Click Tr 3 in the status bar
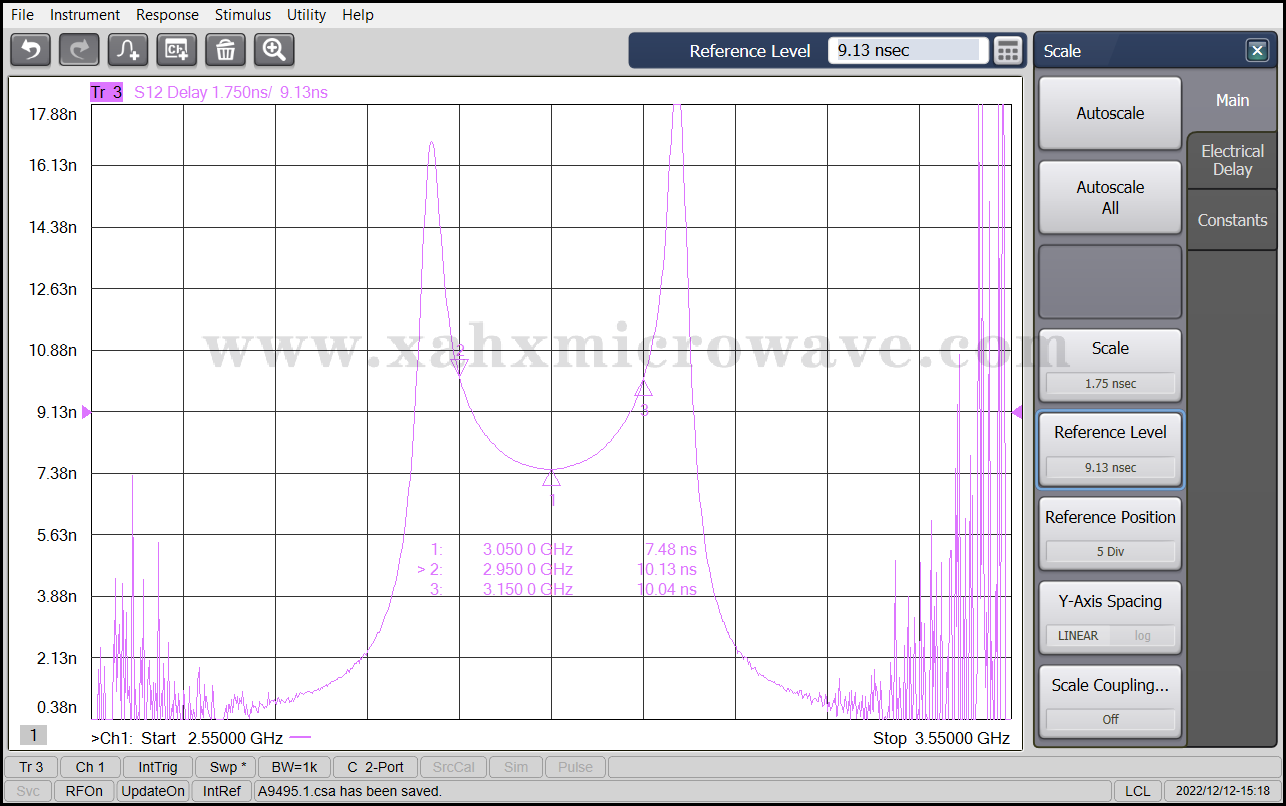1286x806 pixels. click(31, 767)
